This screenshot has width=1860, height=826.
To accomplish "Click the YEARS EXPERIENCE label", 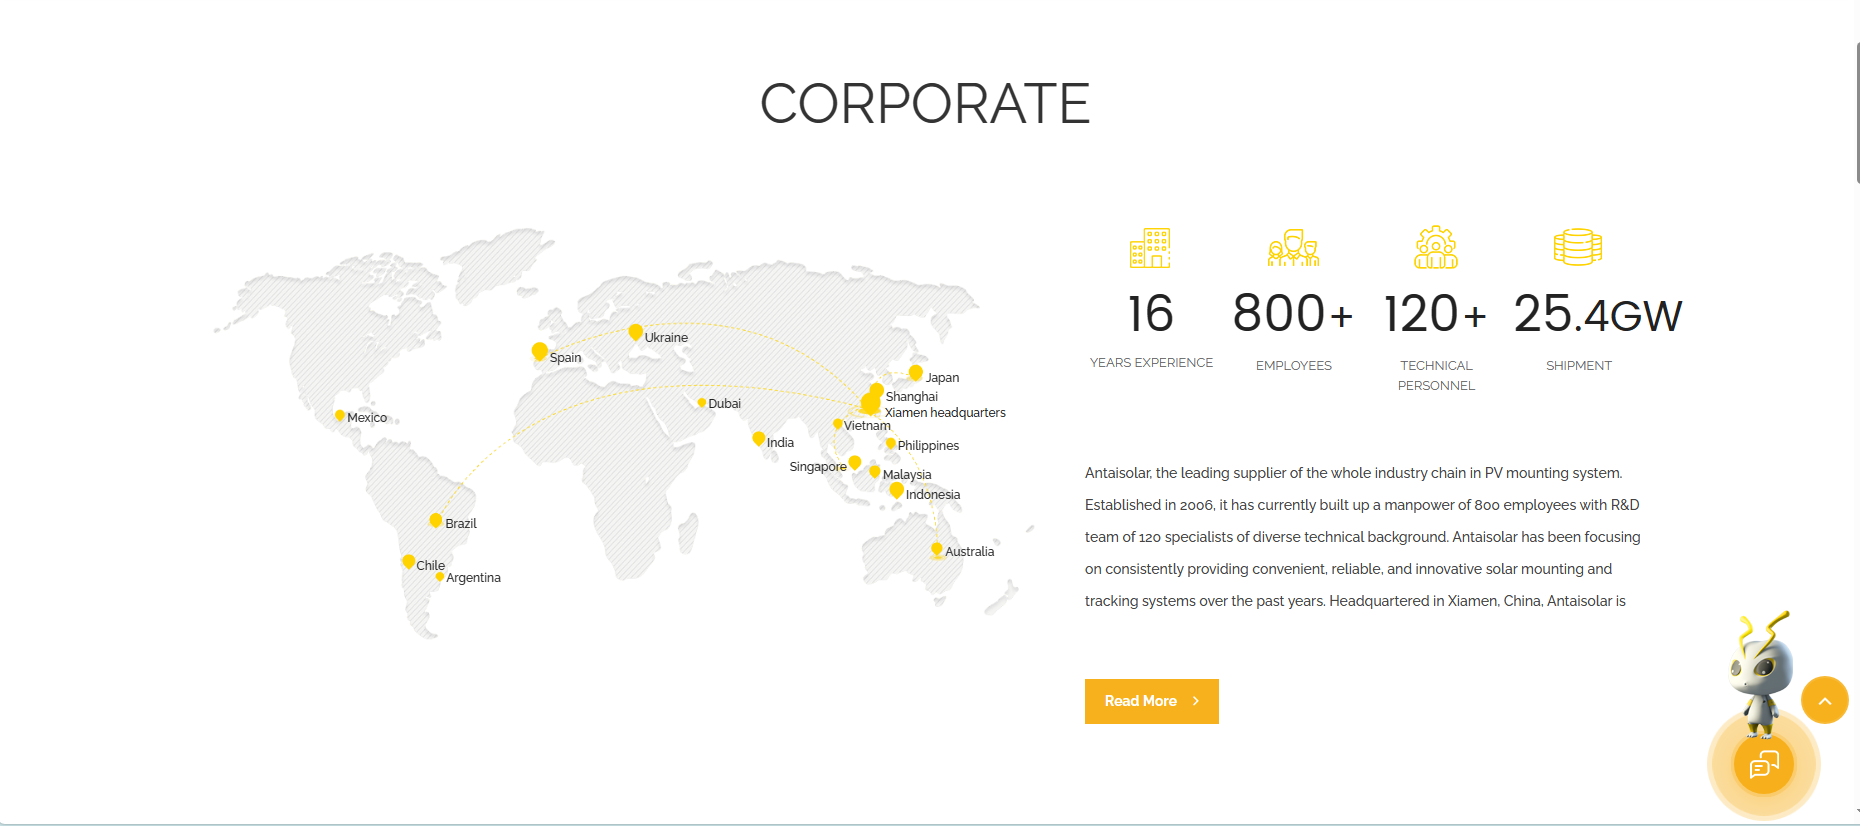I will pyautogui.click(x=1151, y=363).
